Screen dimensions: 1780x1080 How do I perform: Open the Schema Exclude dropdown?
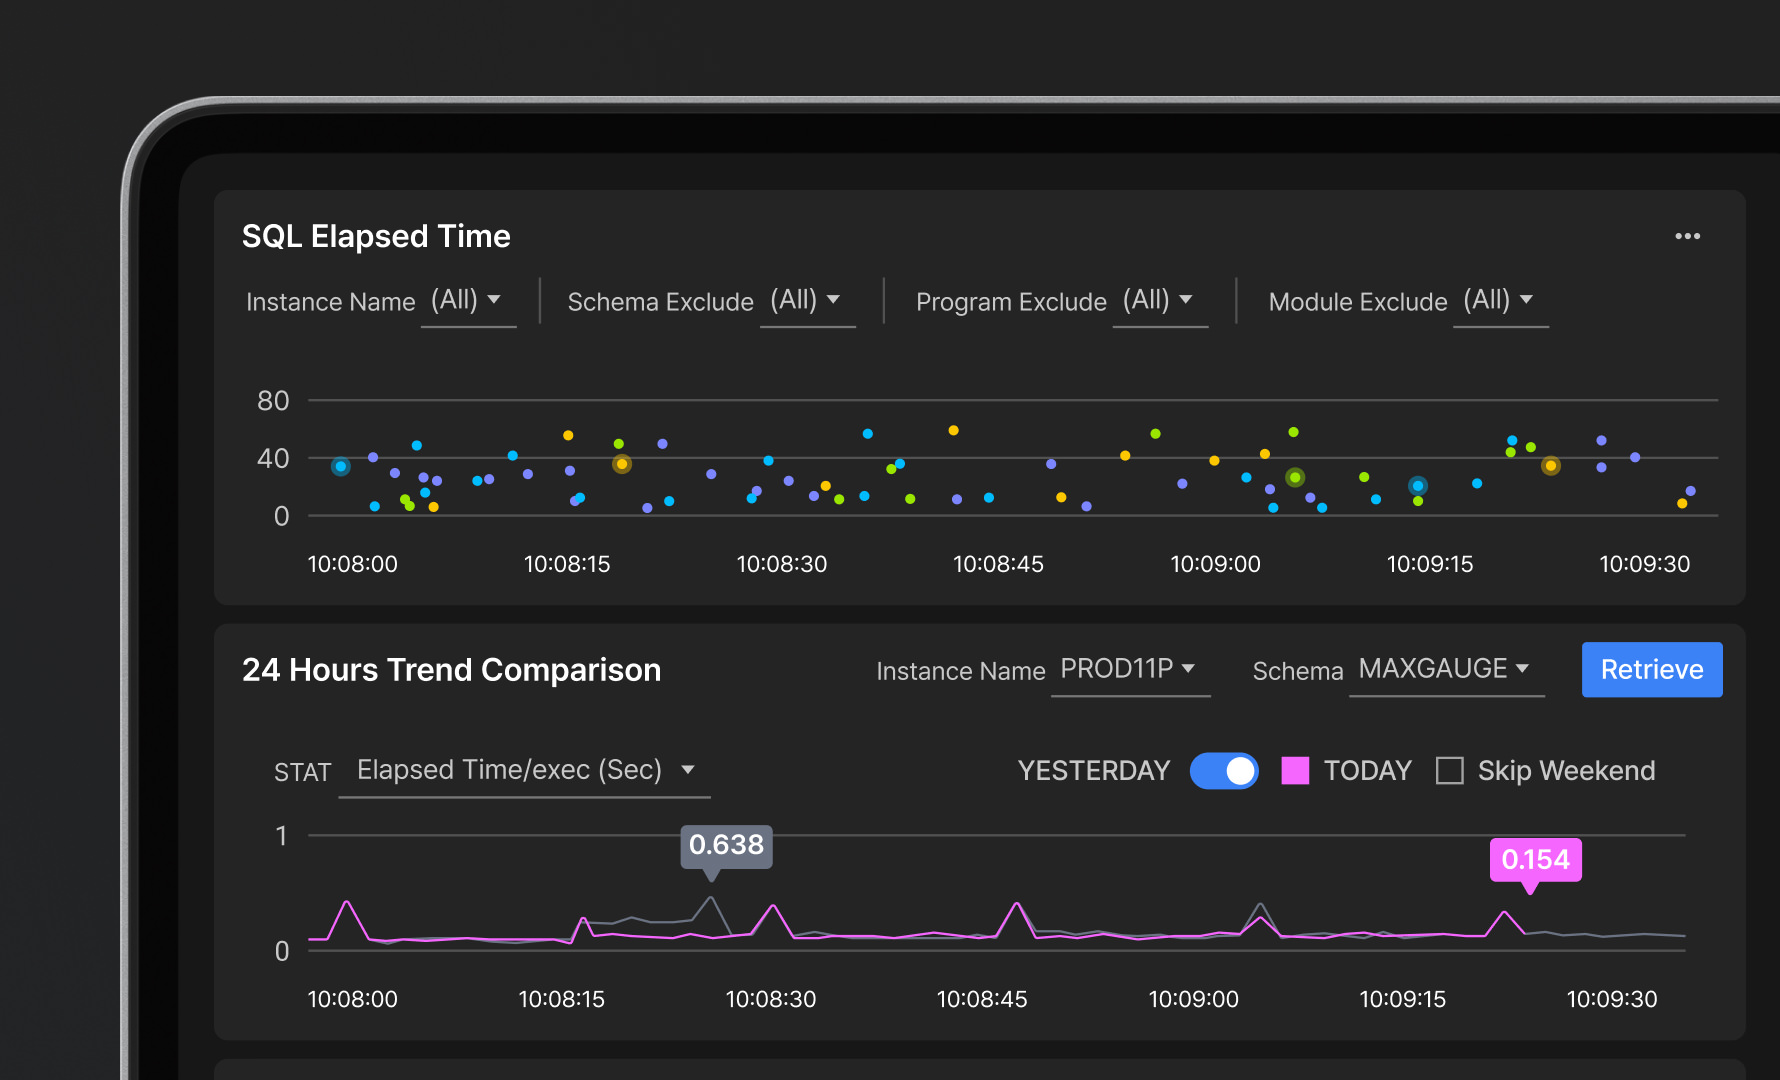click(806, 300)
